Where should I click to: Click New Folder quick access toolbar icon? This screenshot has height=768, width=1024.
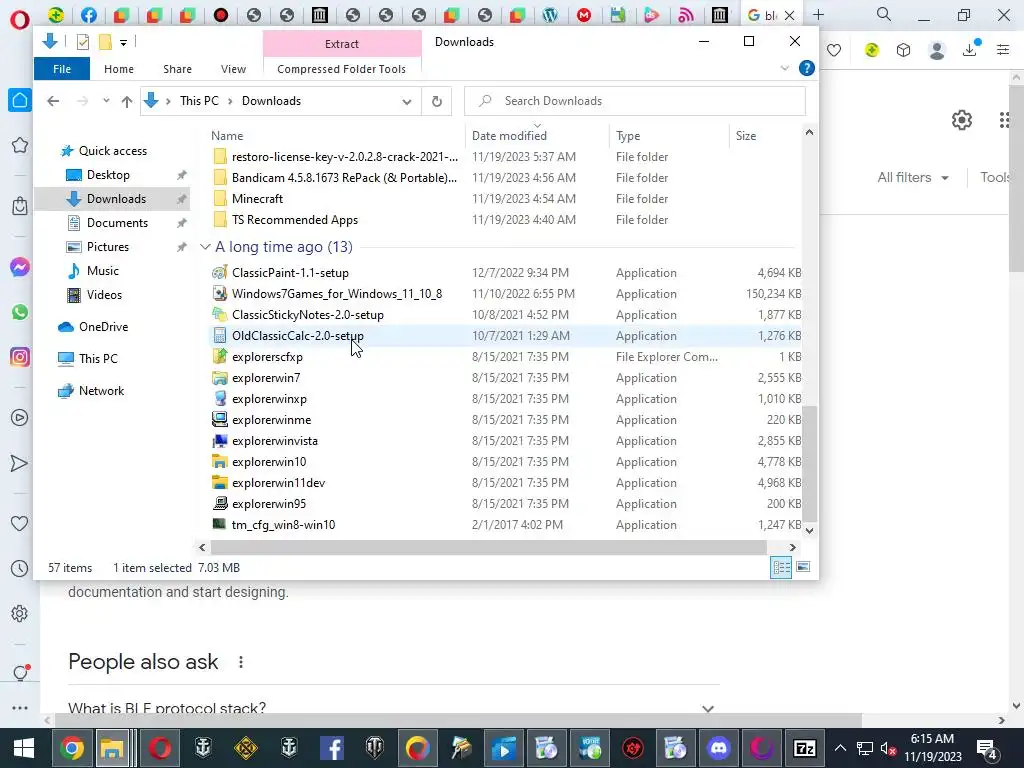point(104,42)
